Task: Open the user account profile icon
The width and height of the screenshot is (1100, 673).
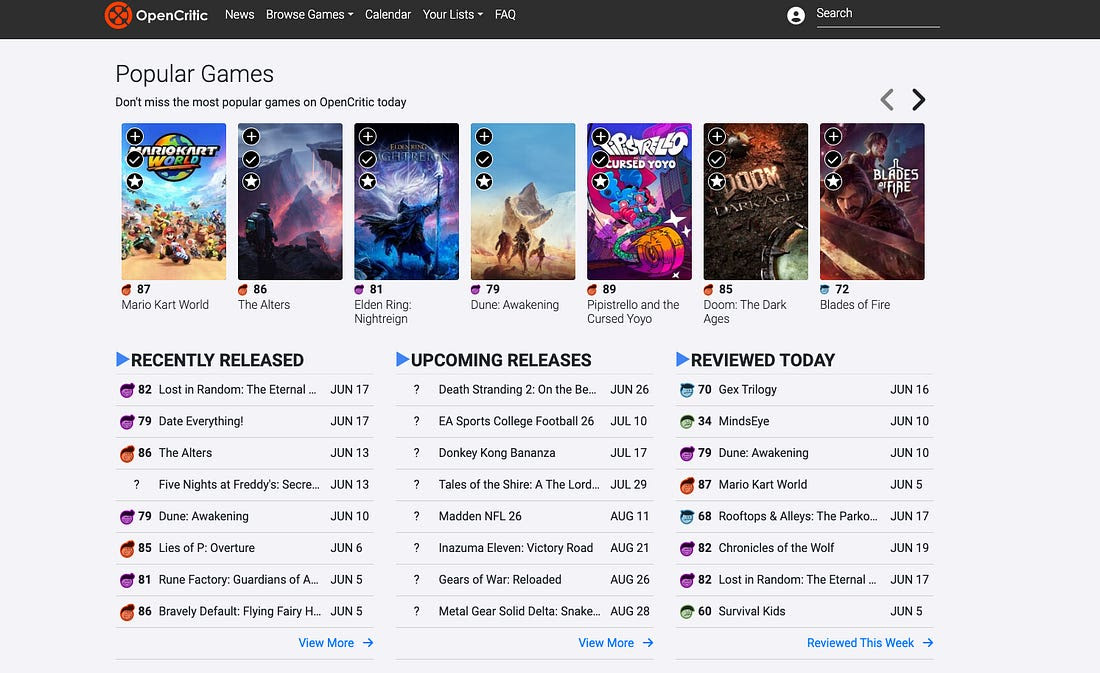Action: coord(796,15)
